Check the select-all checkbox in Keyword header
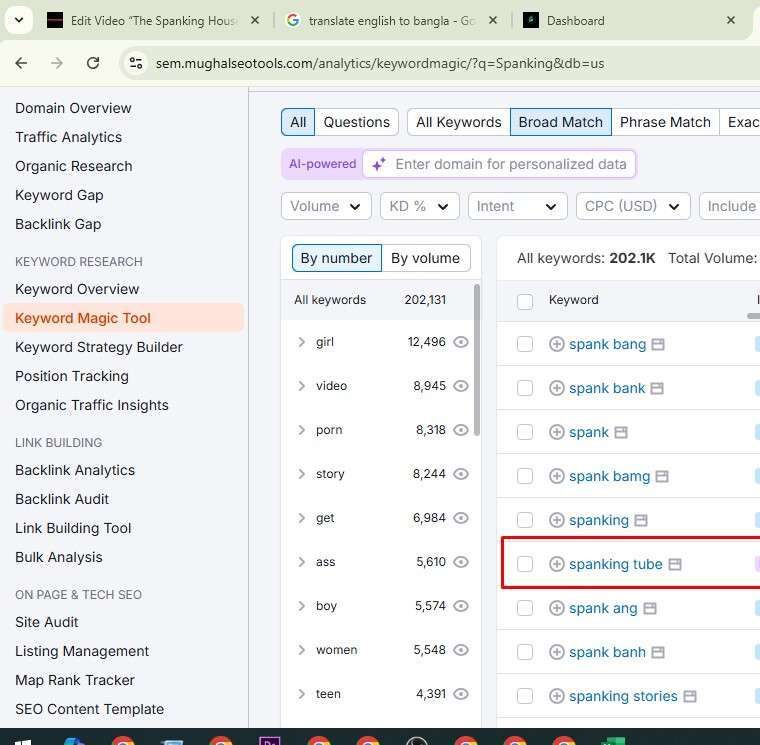The image size is (760, 745). click(x=525, y=300)
